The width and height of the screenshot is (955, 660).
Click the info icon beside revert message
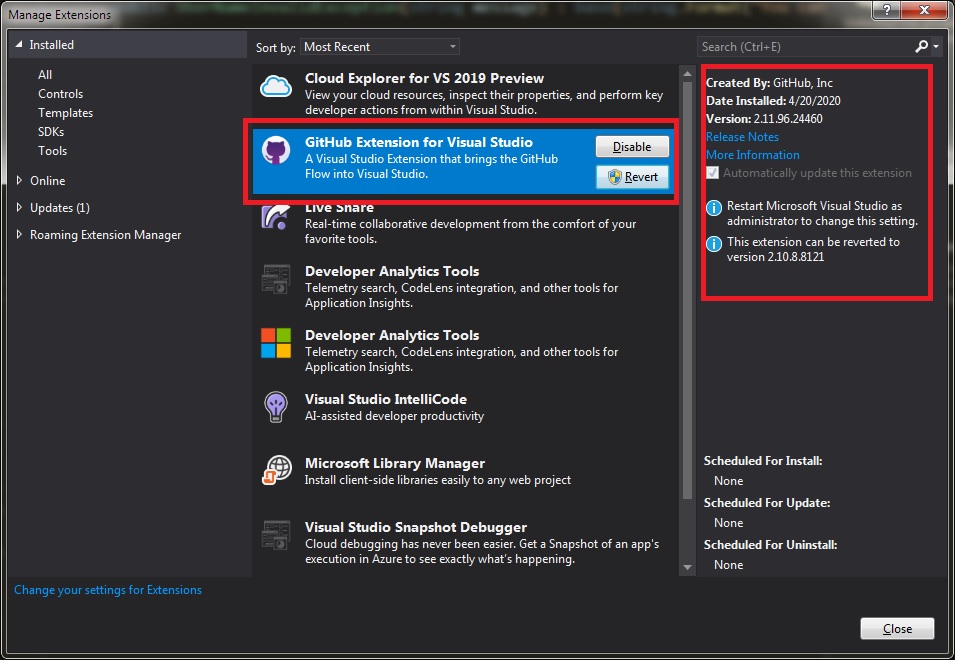tap(713, 244)
